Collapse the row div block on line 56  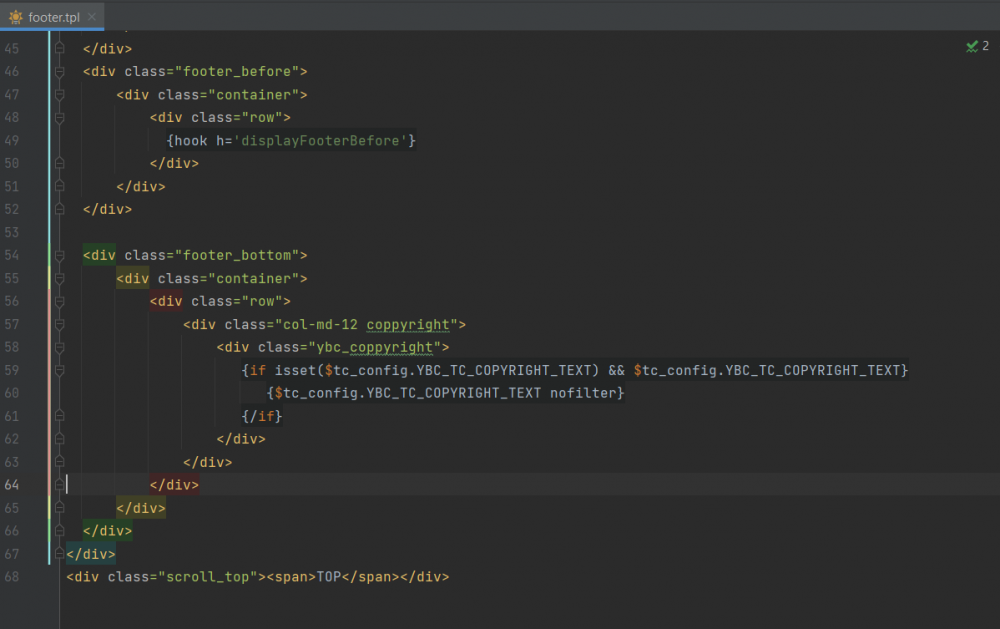(59, 301)
